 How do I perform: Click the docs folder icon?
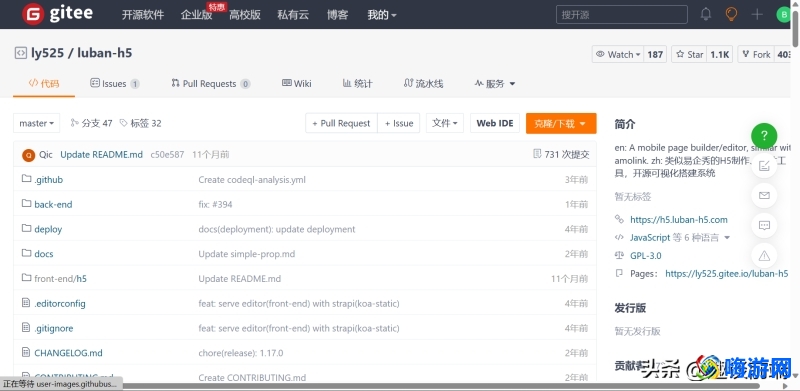pos(27,253)
